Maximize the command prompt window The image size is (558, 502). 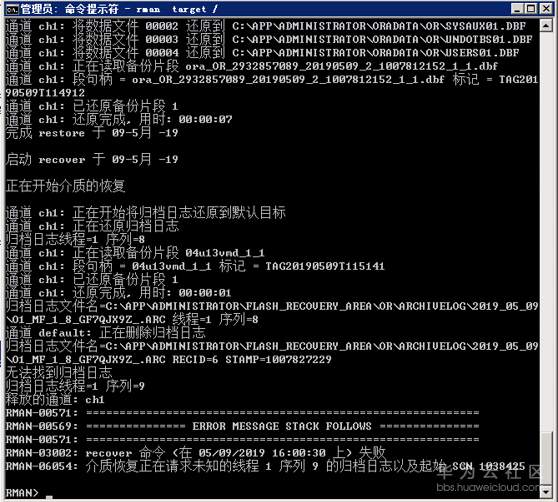pyautogui.click(x=531, y=9)
